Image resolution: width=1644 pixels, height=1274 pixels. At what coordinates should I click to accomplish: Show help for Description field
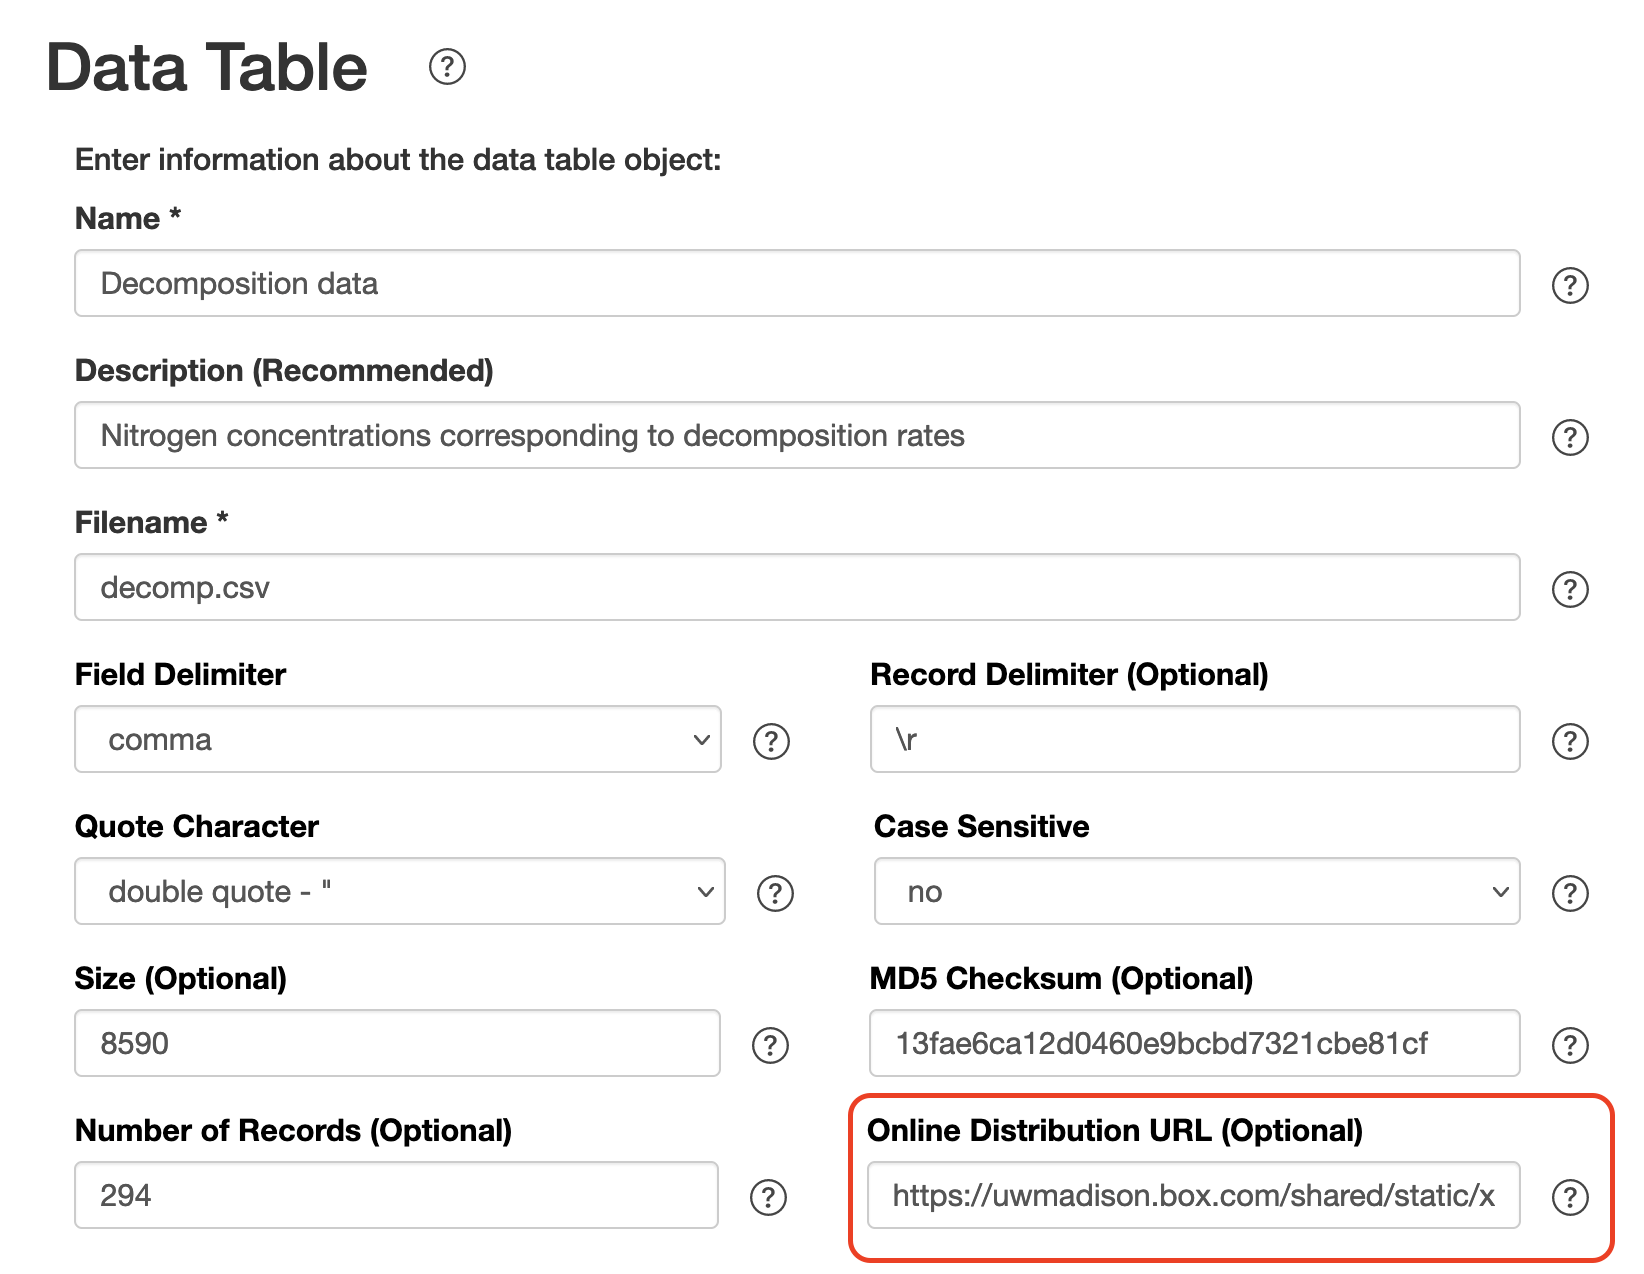[1570, 437]
